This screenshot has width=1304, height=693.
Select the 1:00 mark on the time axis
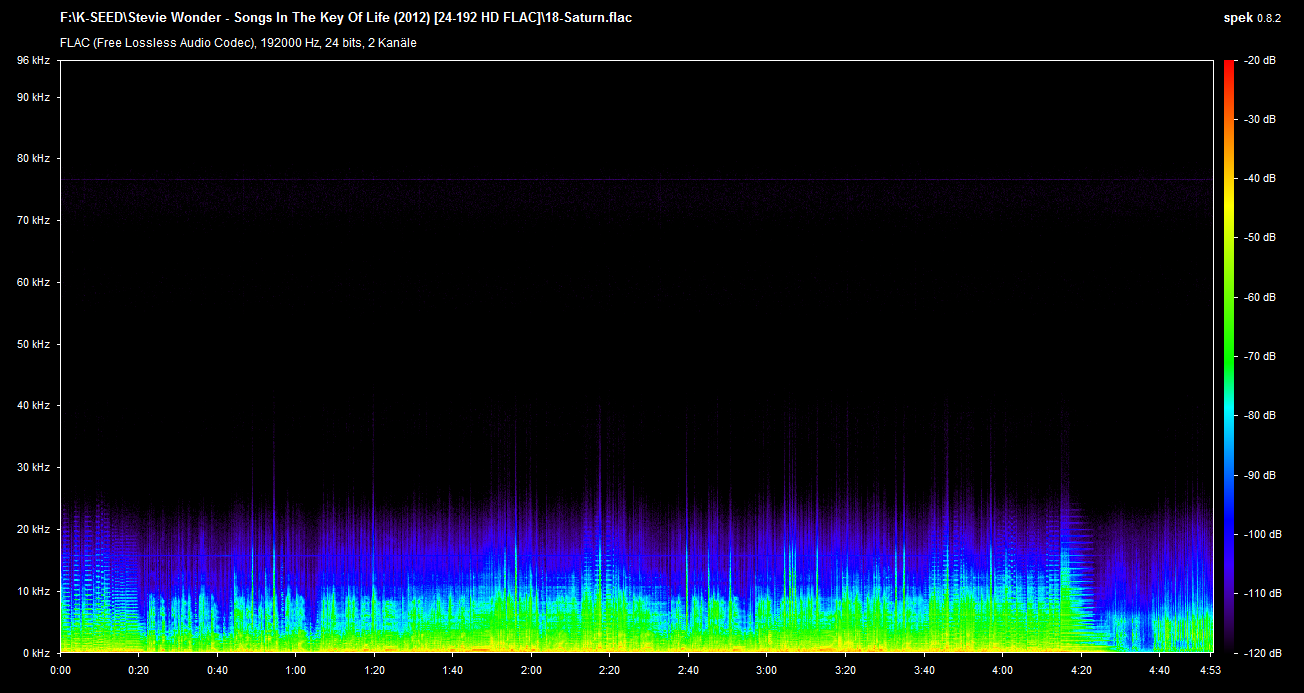[x=296, y=671]
